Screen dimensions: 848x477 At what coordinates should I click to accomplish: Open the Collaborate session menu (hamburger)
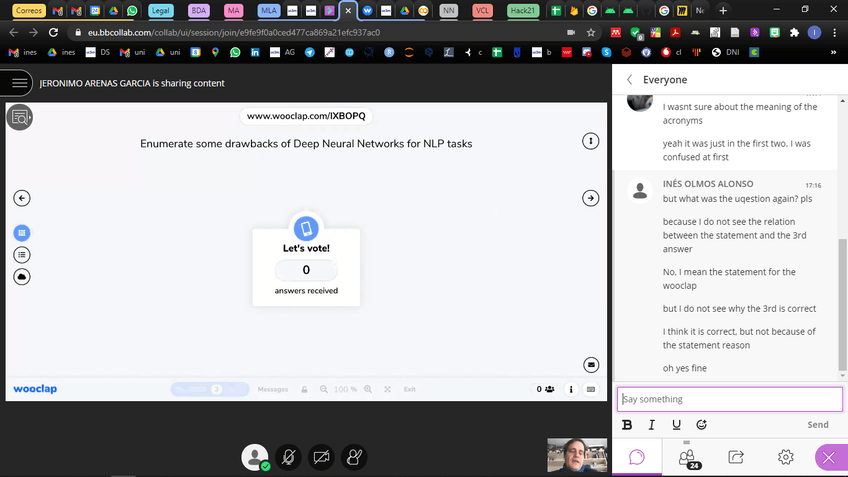17,83
